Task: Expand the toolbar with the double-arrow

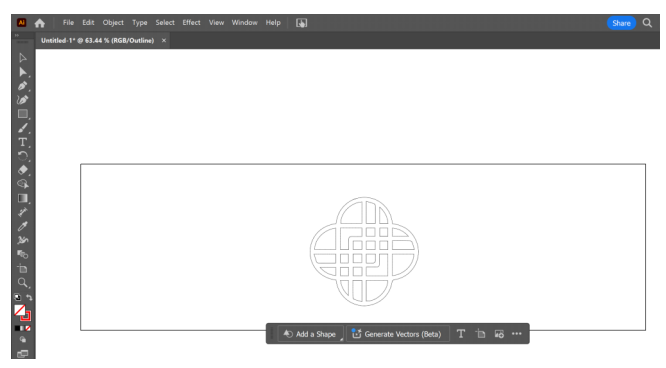Action: click(17, 35)
